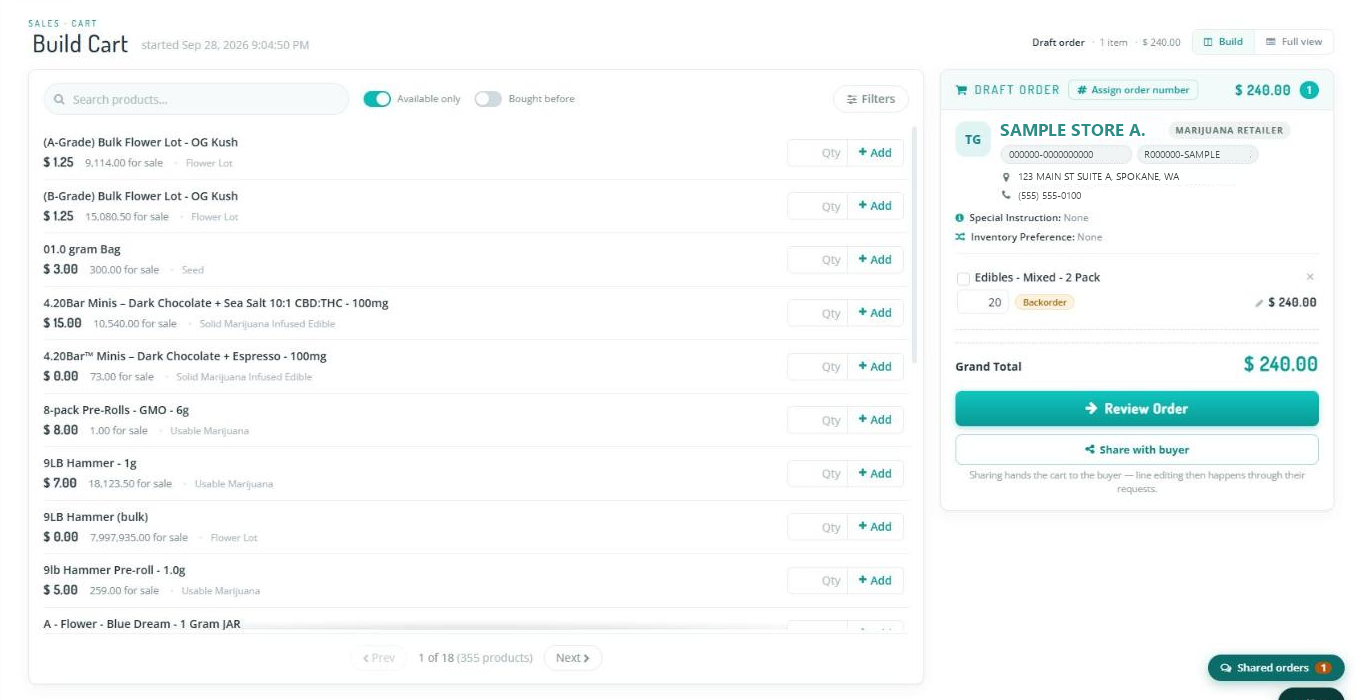The width and height of the screenshot is (1364, 700).
Task: Switch to Build view tab
Action: click(1223, 42)
